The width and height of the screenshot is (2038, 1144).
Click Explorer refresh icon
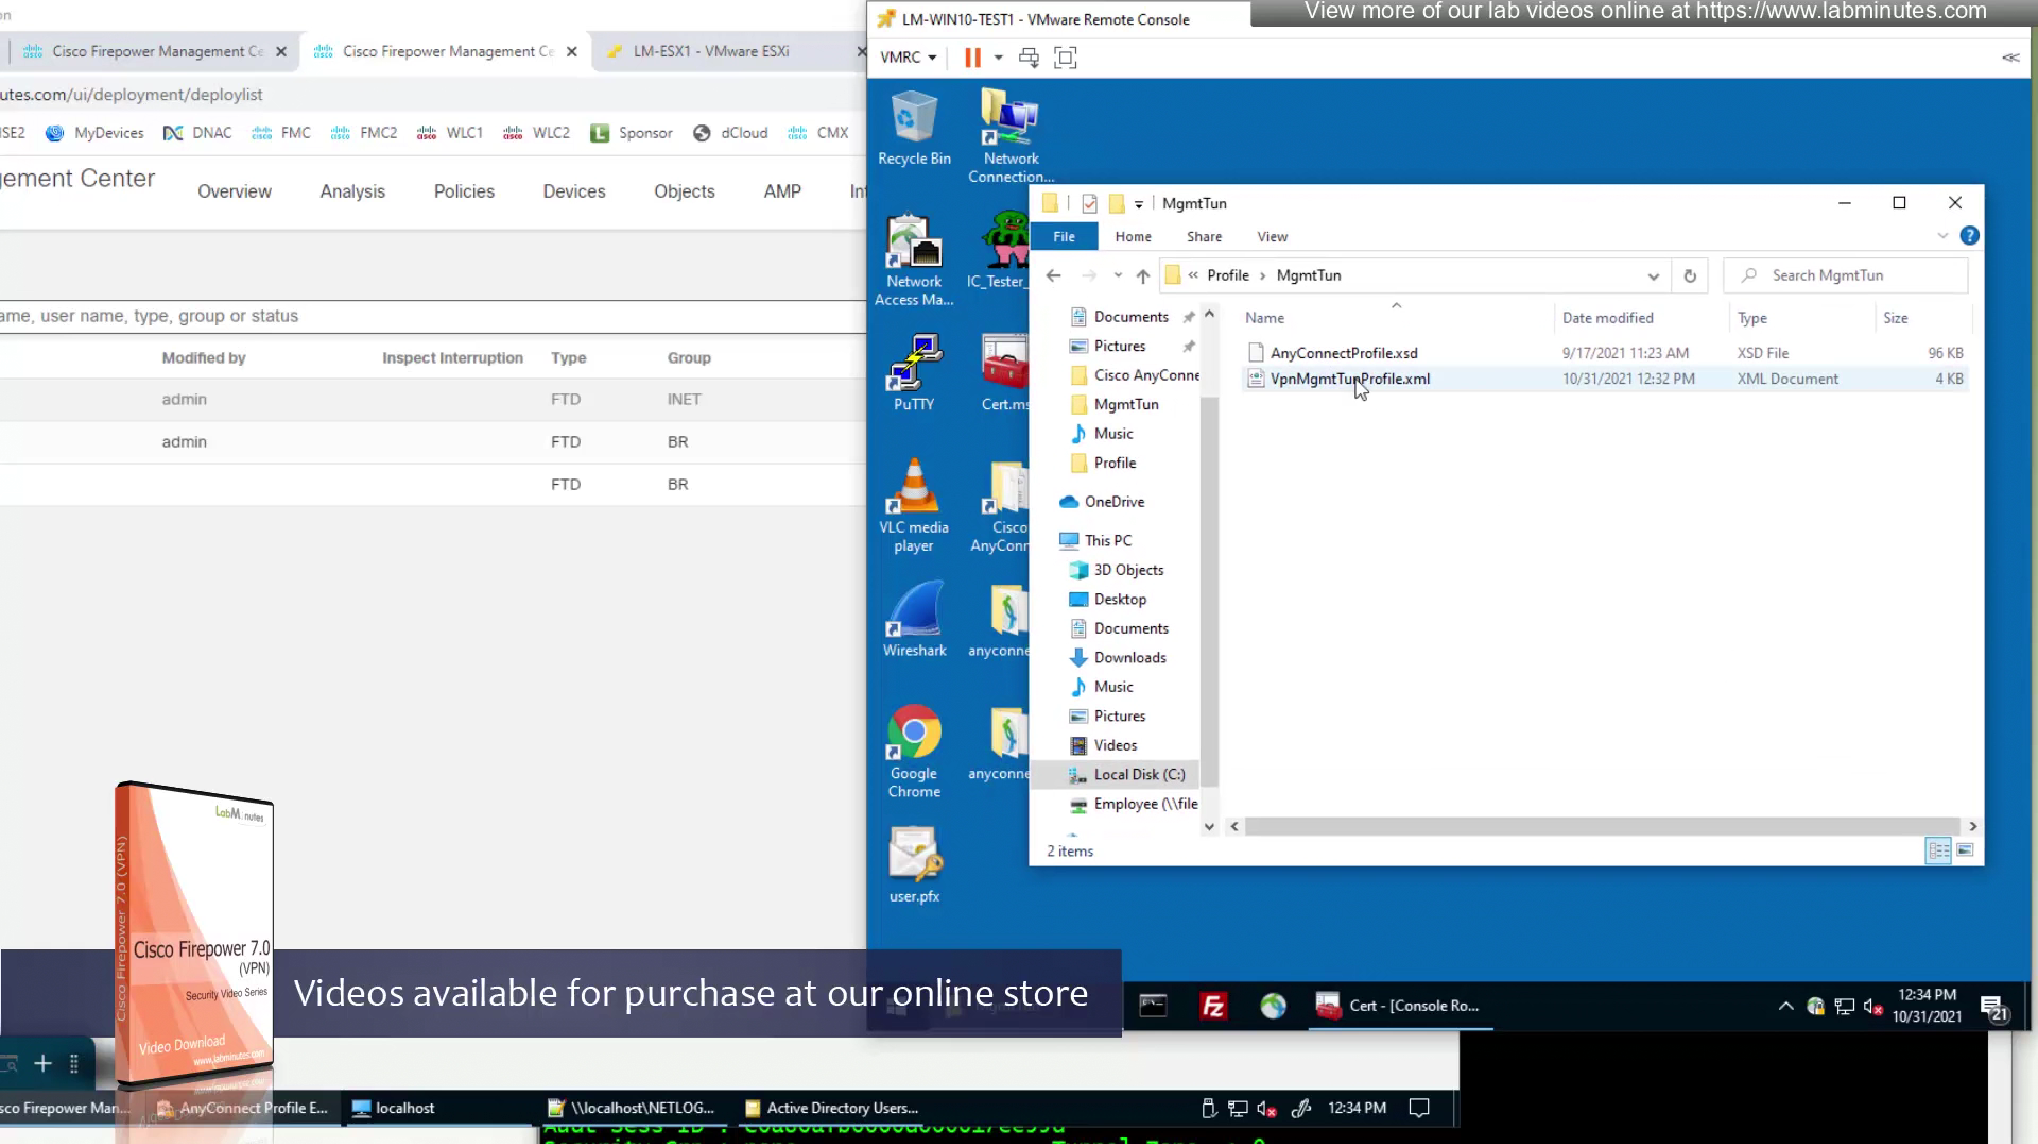pyautogui.click(x=1690, y=276)
